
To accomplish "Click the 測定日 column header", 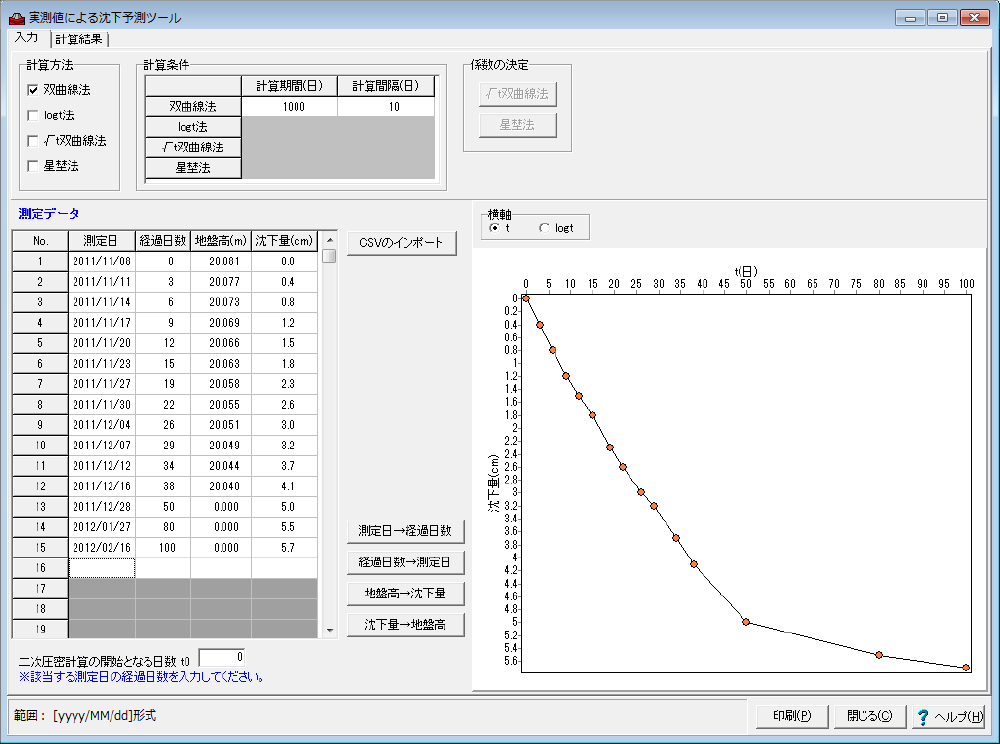I will click(x=101, y=240).
